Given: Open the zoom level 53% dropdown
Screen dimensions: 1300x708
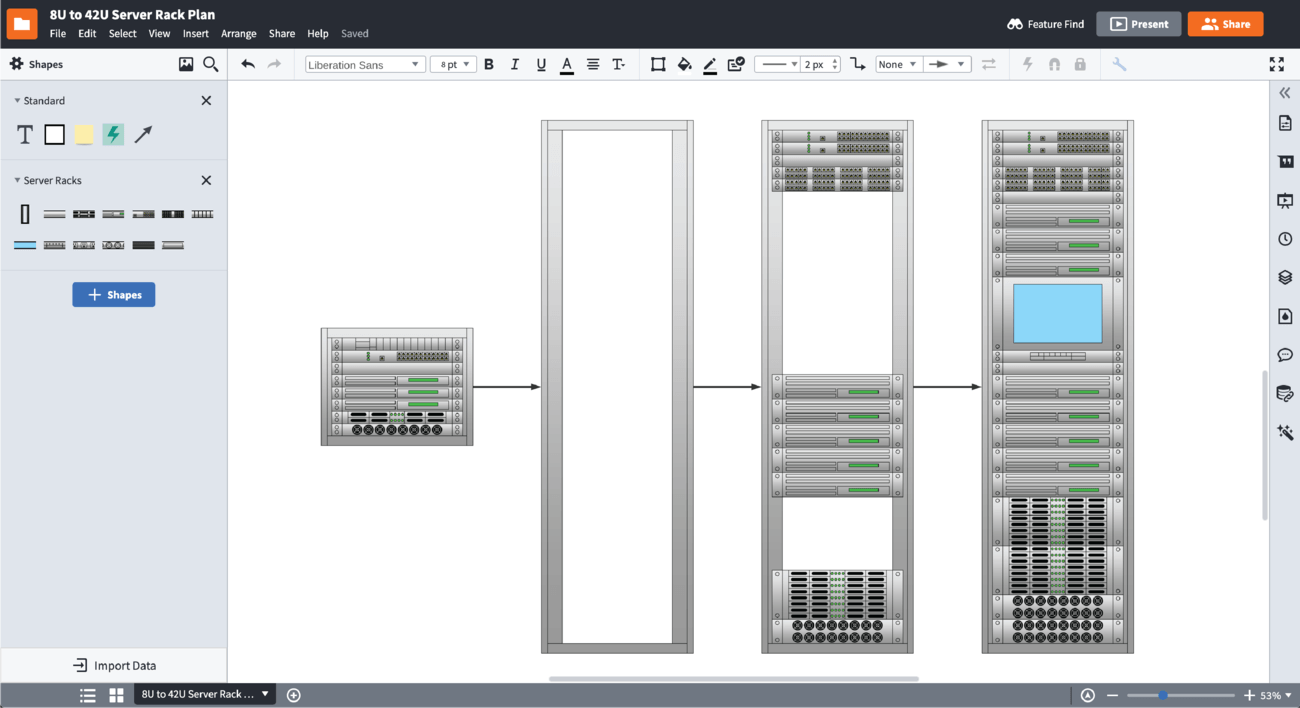Looking at the screenshot, I should pyautogui.click(x=1275, y=695).
